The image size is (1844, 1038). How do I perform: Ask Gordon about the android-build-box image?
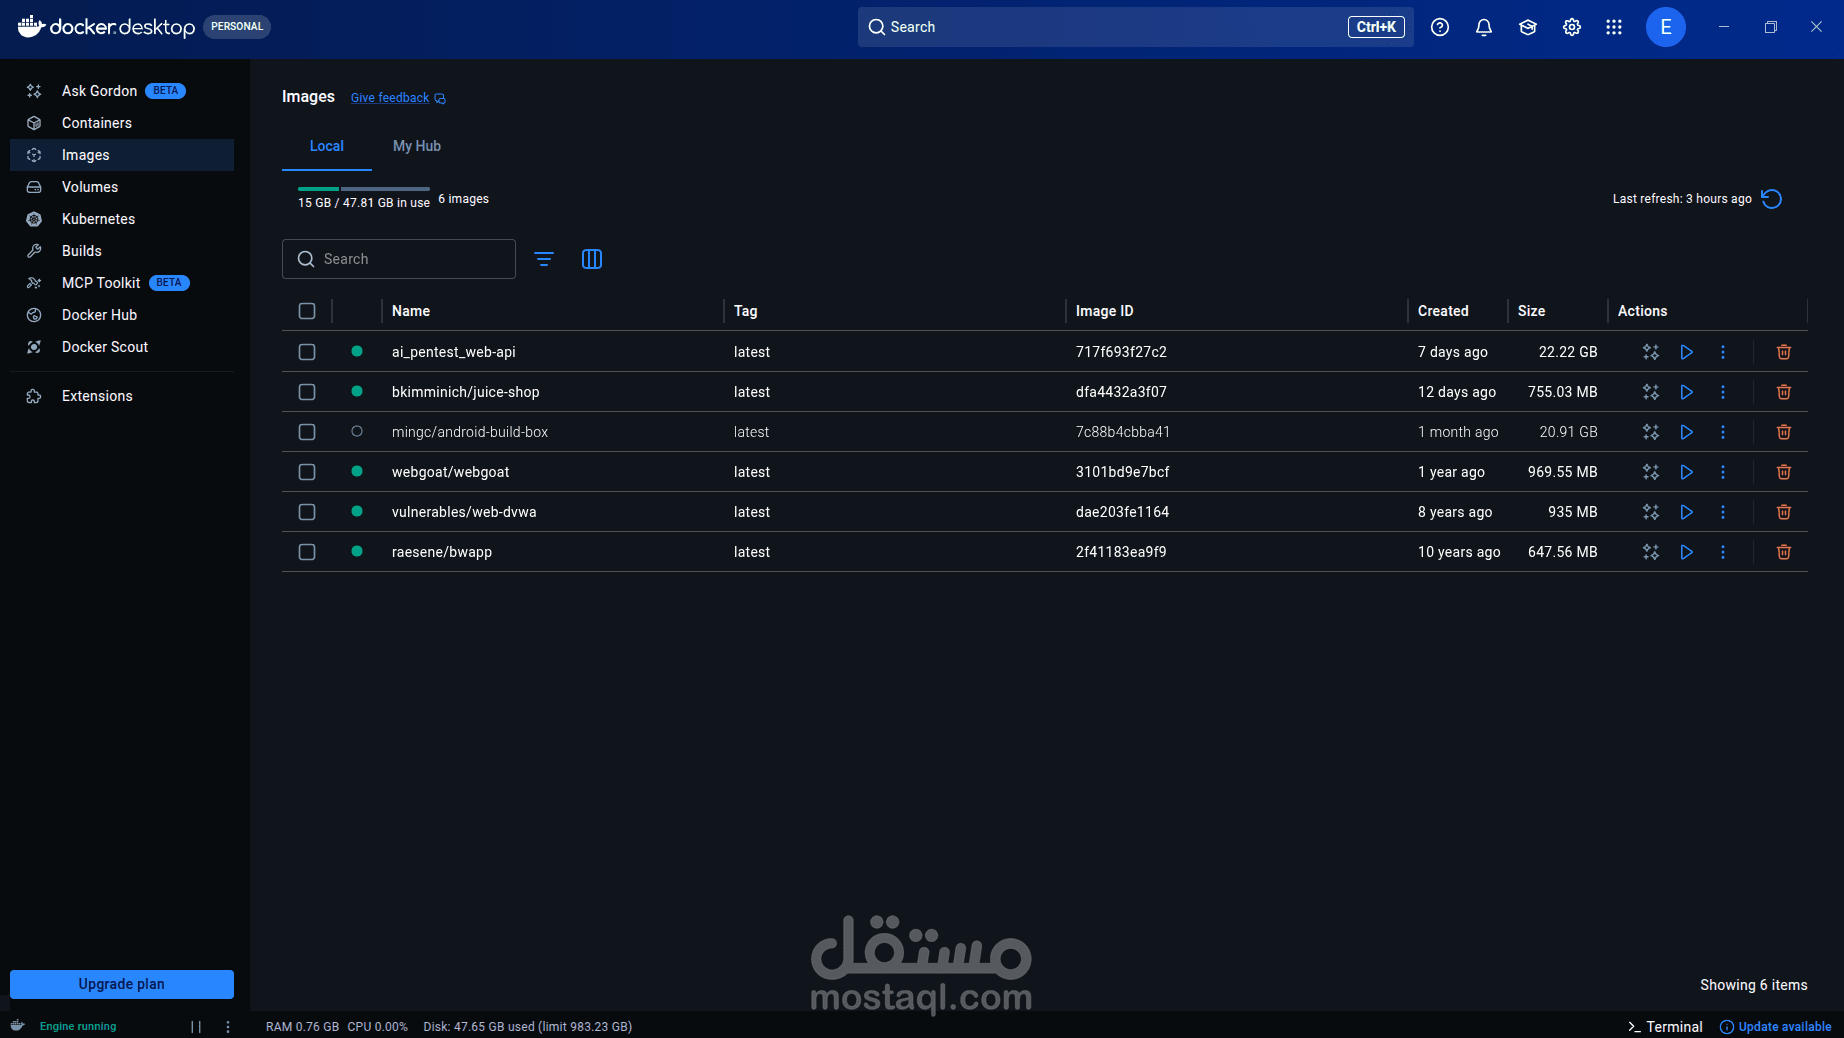tap(1651, 432)
